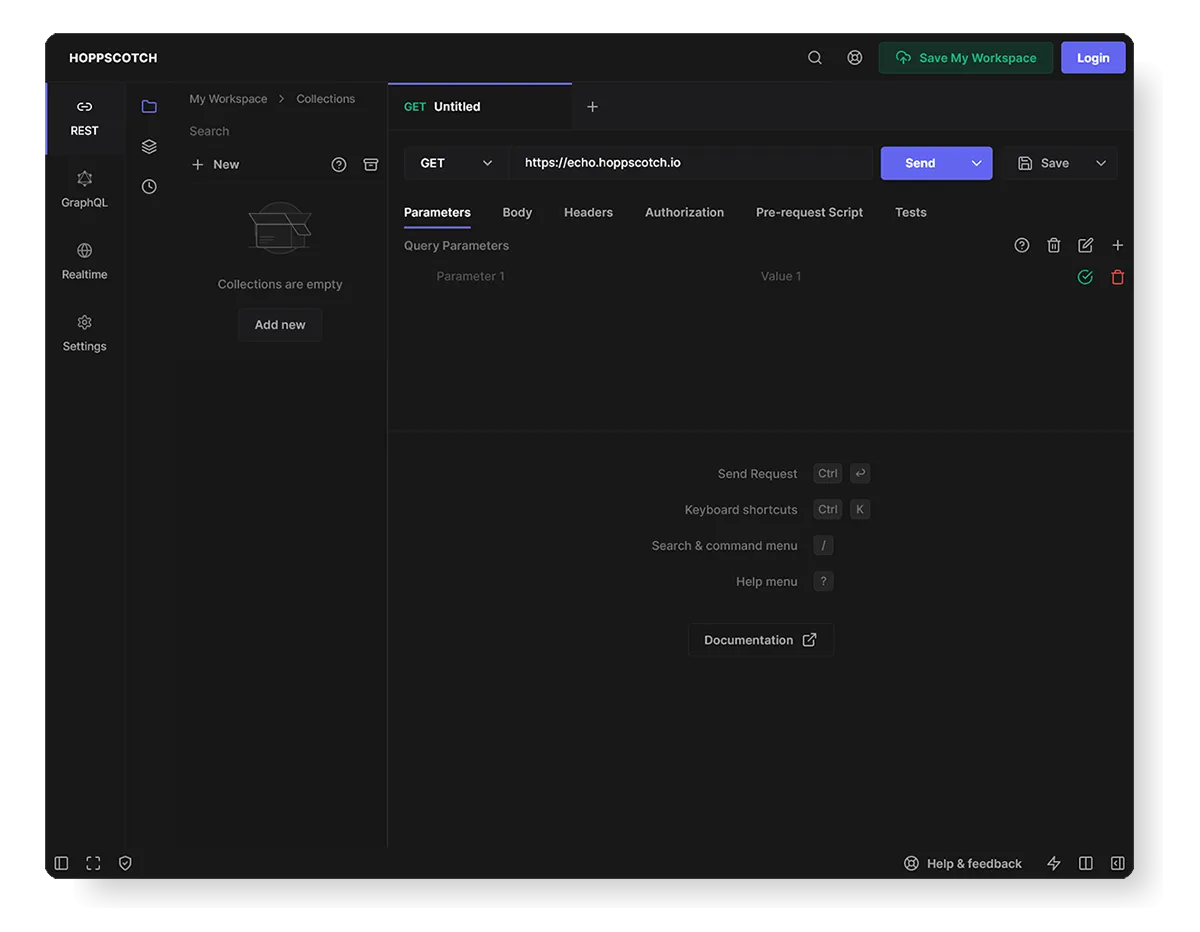Open the Environments layers icon panel
Image resolution: width=1200 pixels, height=932 pixels.
149,147
